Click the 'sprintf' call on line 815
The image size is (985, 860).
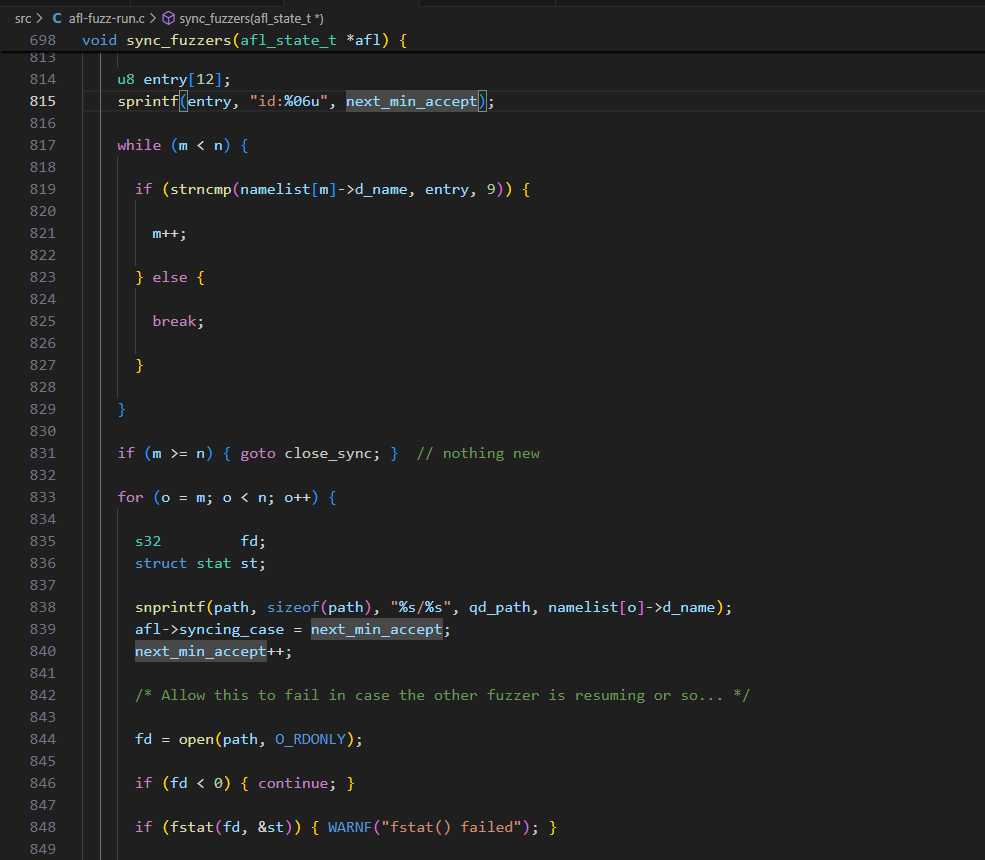click(148, 101)
